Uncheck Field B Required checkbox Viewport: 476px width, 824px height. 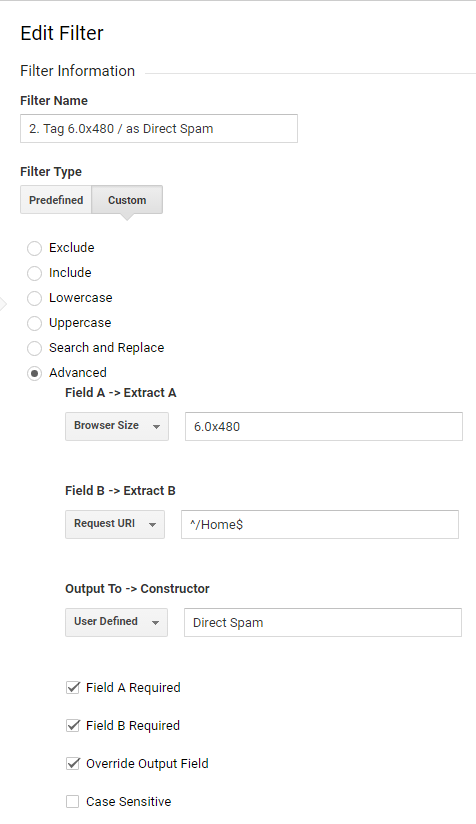73,725
